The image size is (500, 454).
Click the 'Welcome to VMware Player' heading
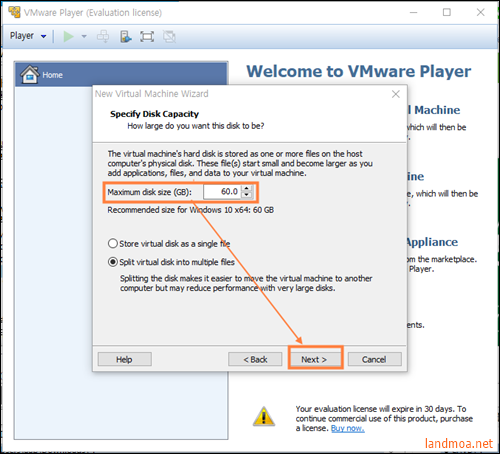359,71
